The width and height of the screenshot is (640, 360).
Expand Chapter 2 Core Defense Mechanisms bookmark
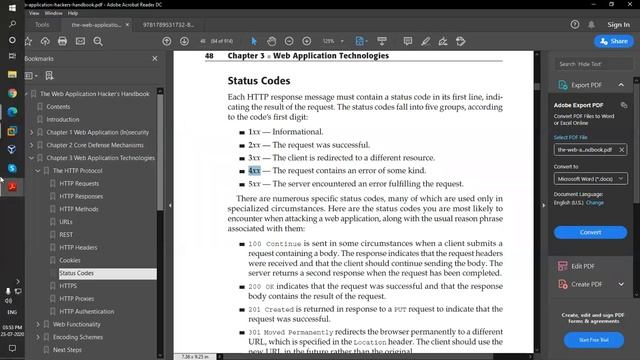click(x=31, y=145)
